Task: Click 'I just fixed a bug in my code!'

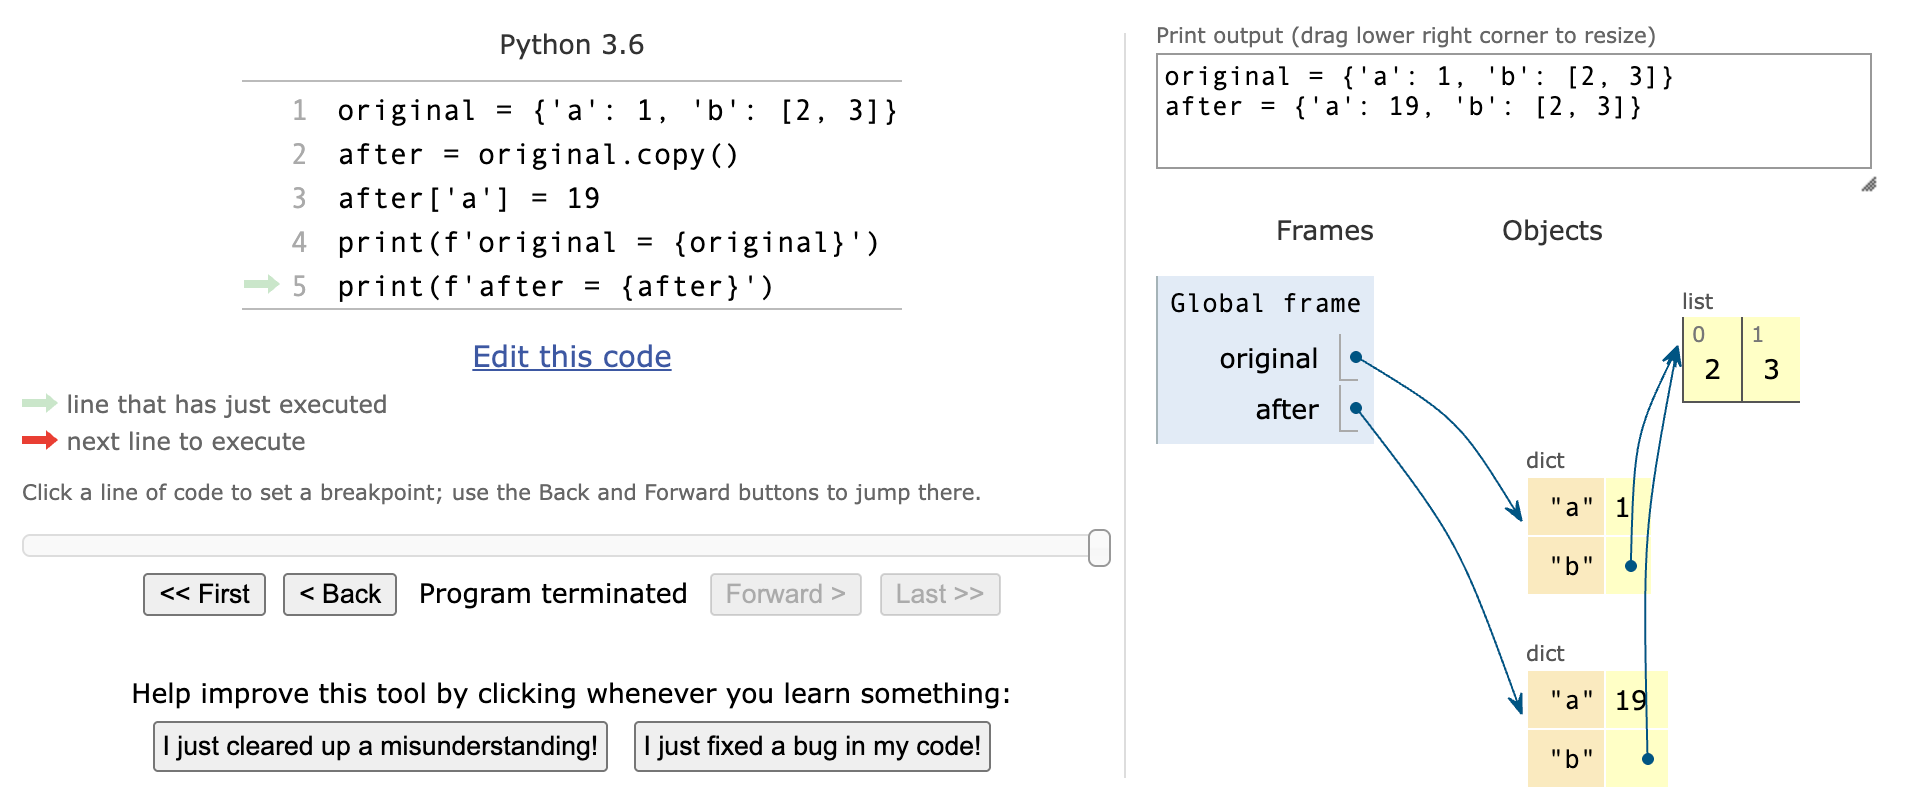Action: tap(812, 746)
